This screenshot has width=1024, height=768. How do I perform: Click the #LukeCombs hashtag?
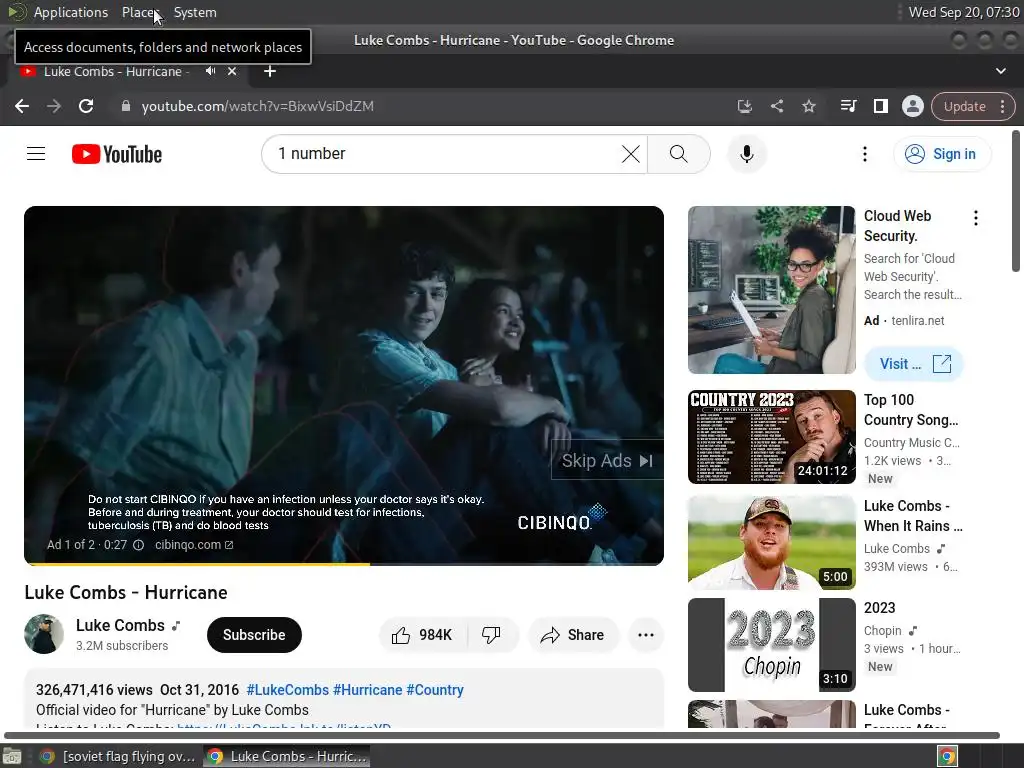(287, 690)
